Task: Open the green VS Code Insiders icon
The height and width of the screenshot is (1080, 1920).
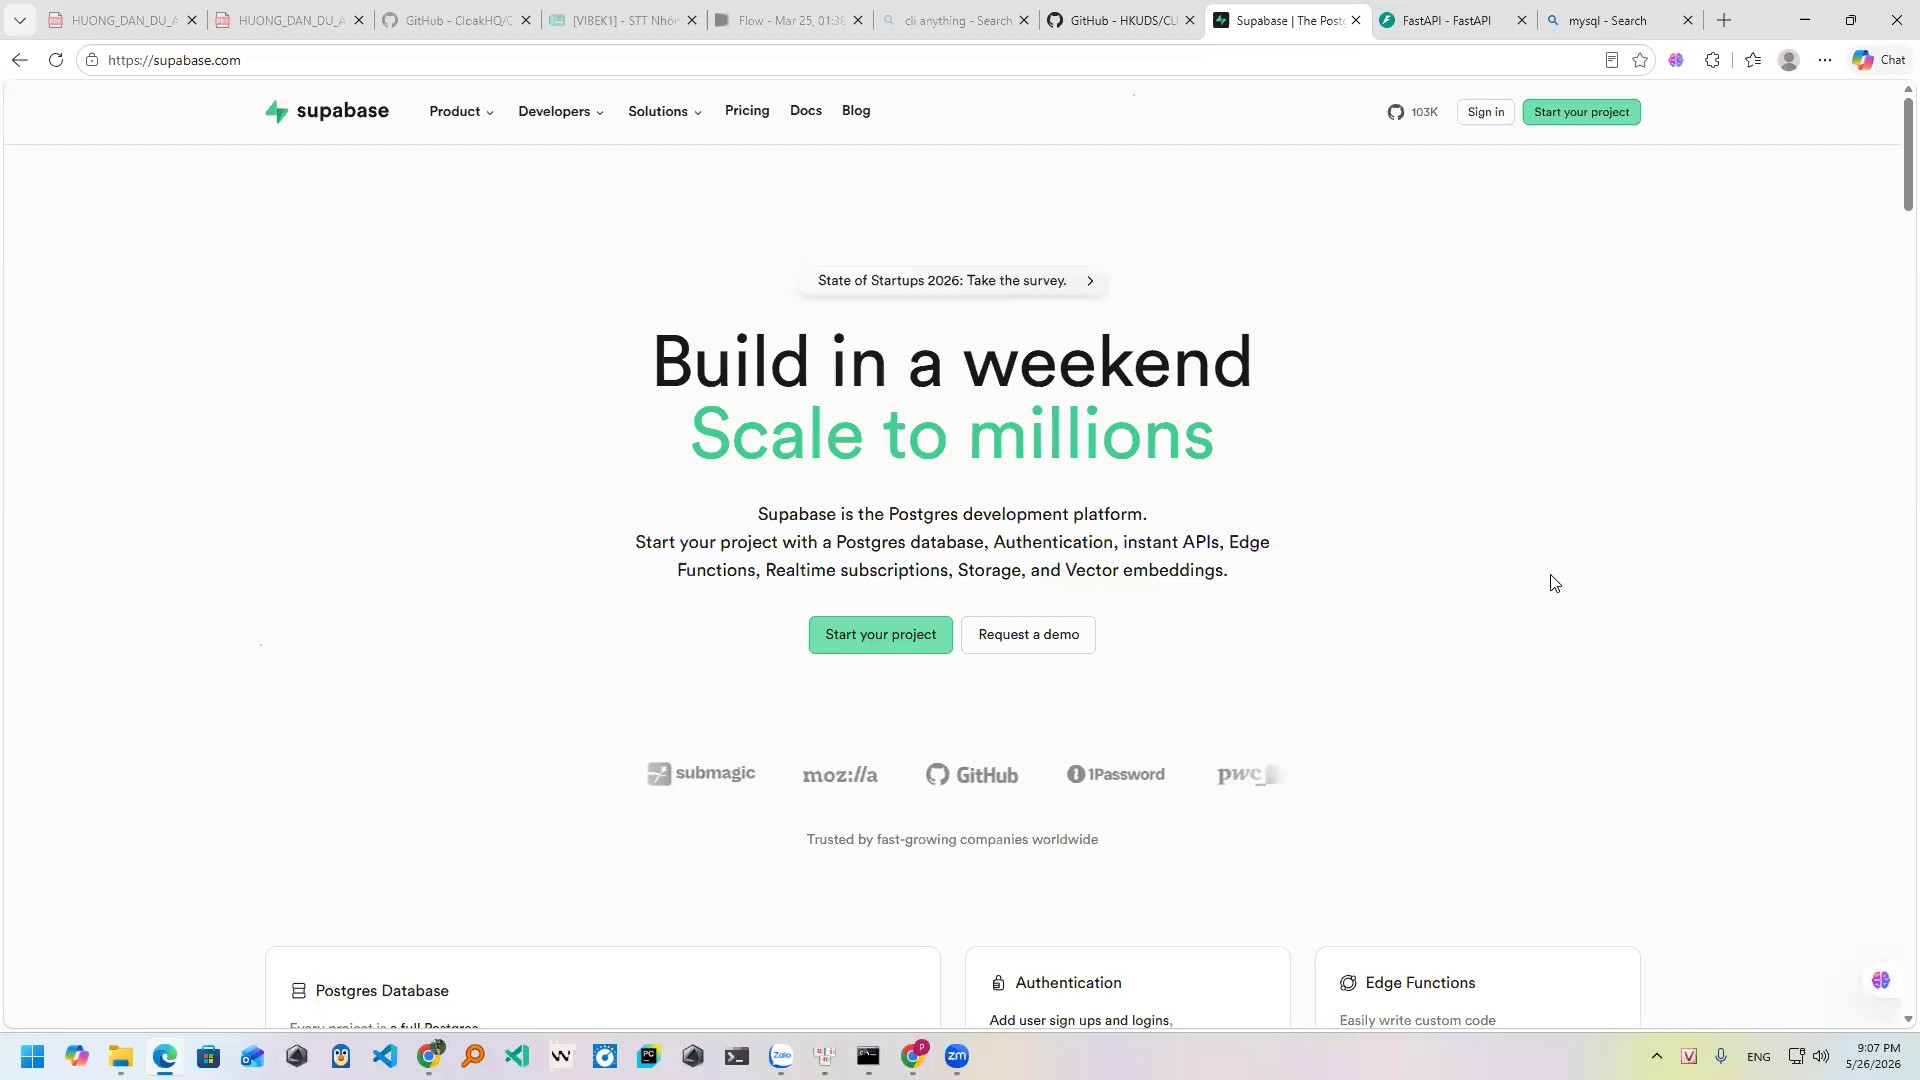Action: (x=517, y=1056)
